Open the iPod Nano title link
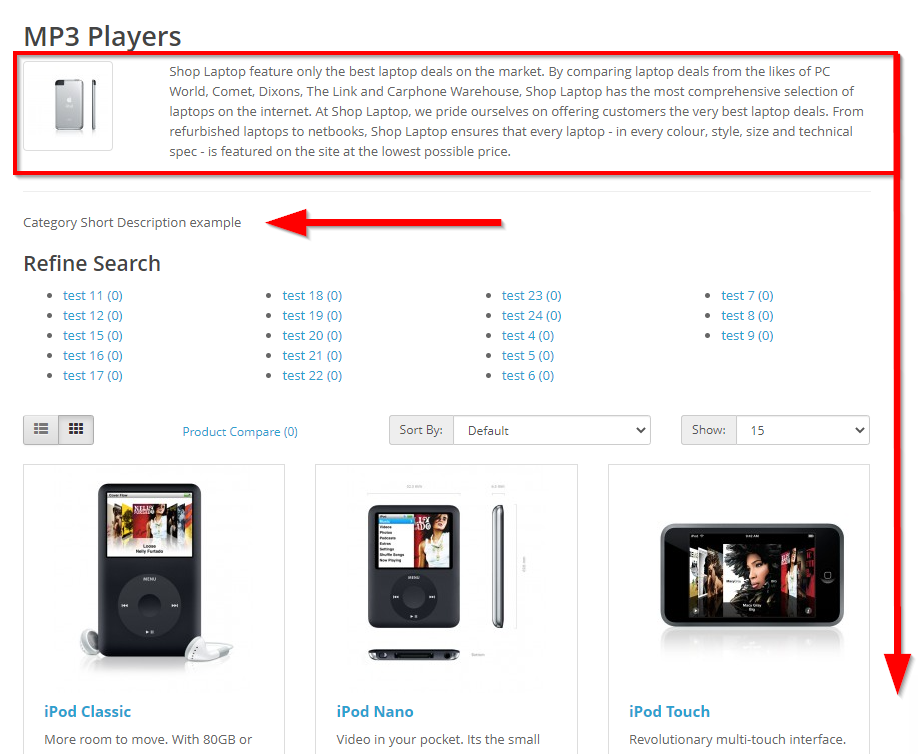Screen dimensions: 918x754 [375, 711]
